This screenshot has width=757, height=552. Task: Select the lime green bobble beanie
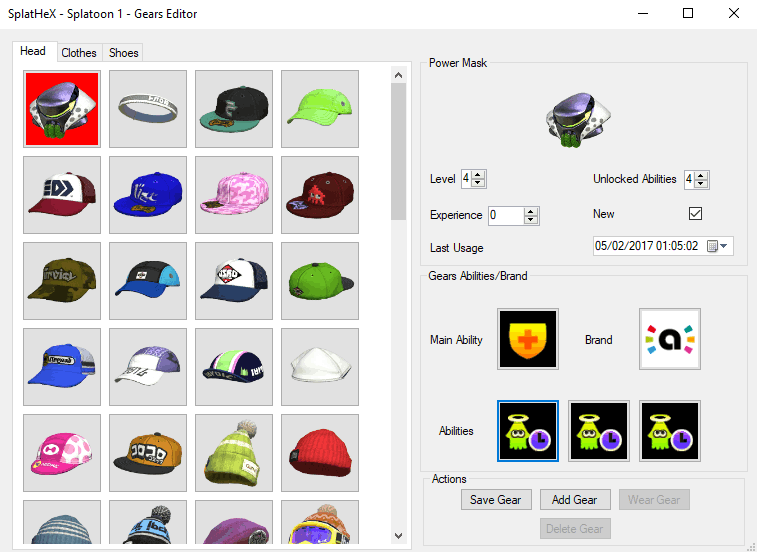(x=234, y=453)
